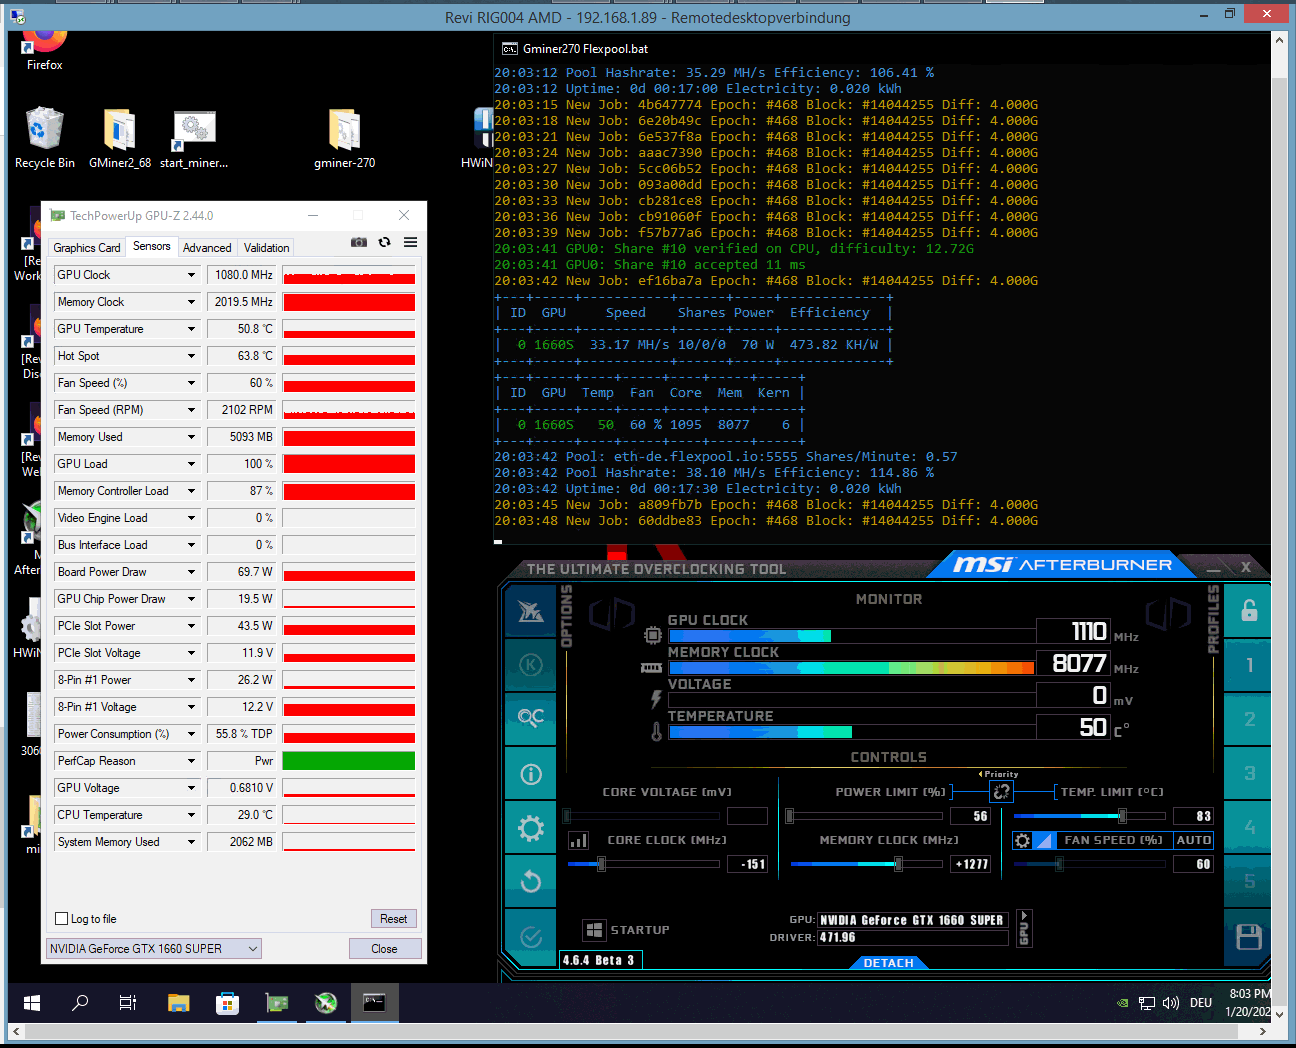Toggle Apply at Startup Windows button
This screenshot has height=1048, width=1296.
[x=594, y=930]
